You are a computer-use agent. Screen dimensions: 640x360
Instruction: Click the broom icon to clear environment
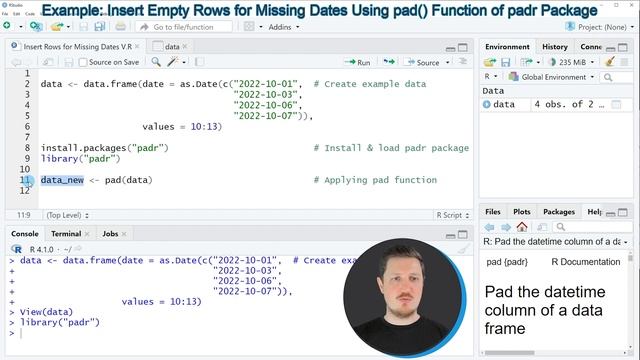pyautogui.click(x=610, y=62)
